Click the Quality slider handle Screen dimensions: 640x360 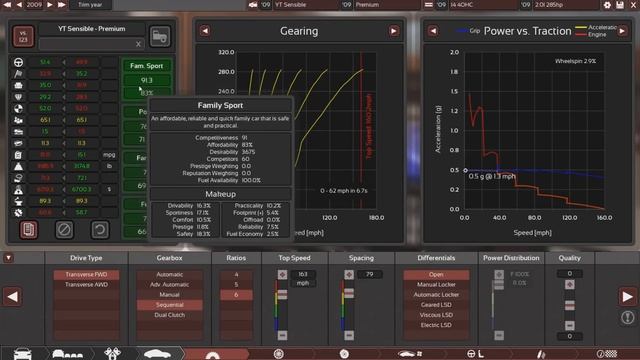click(570, 305)
